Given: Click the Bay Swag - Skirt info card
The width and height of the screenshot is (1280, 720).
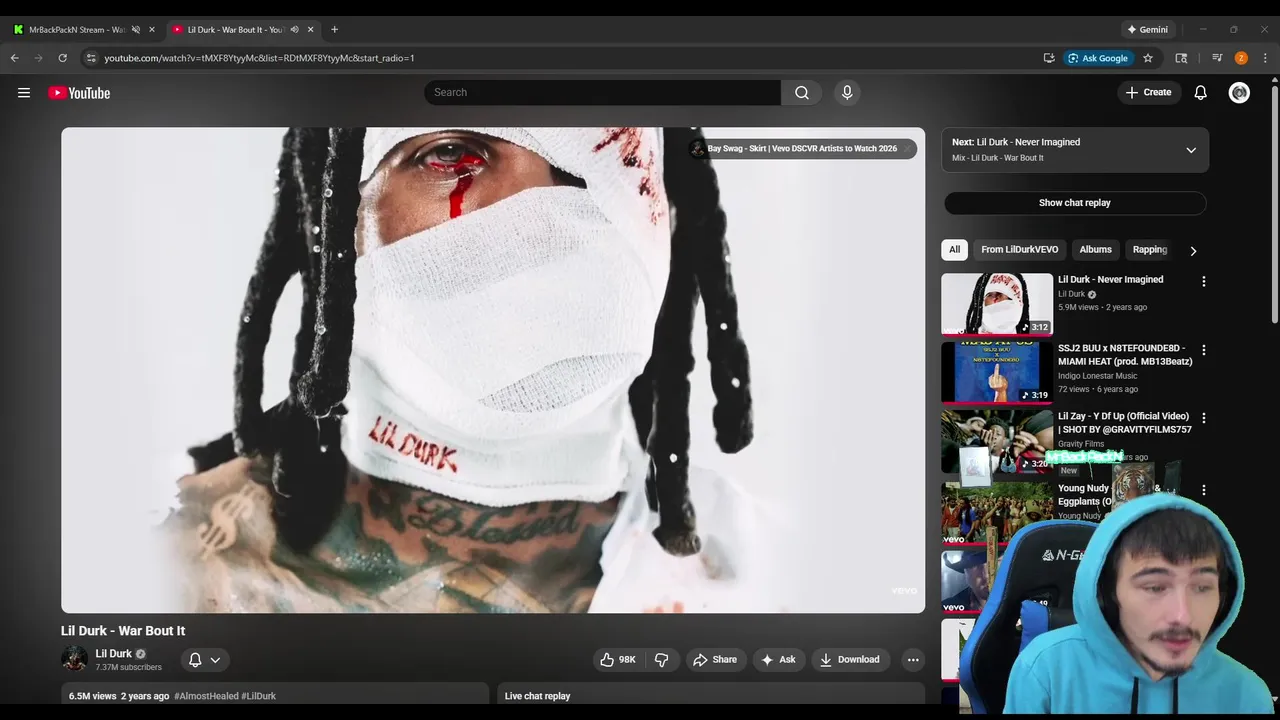Looking at the screenshot, I should [803, 149].
